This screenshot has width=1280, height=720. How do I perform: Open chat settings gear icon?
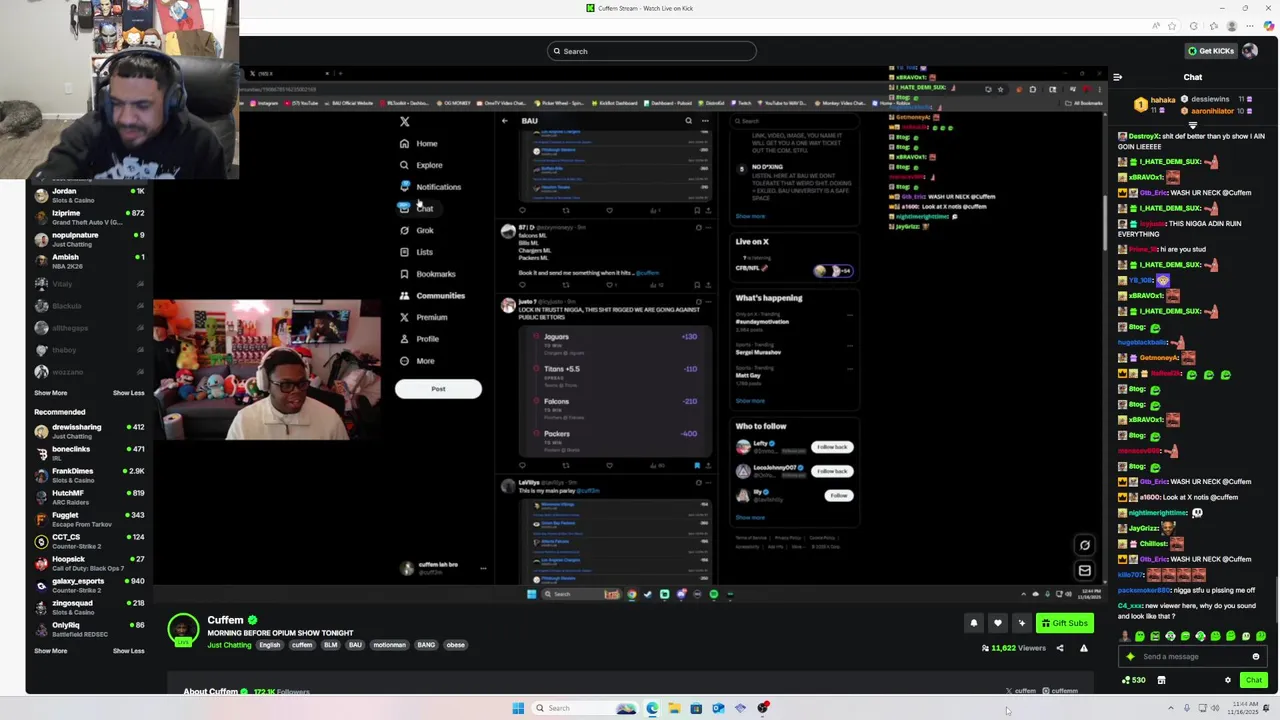click(x=1228, y=680)
